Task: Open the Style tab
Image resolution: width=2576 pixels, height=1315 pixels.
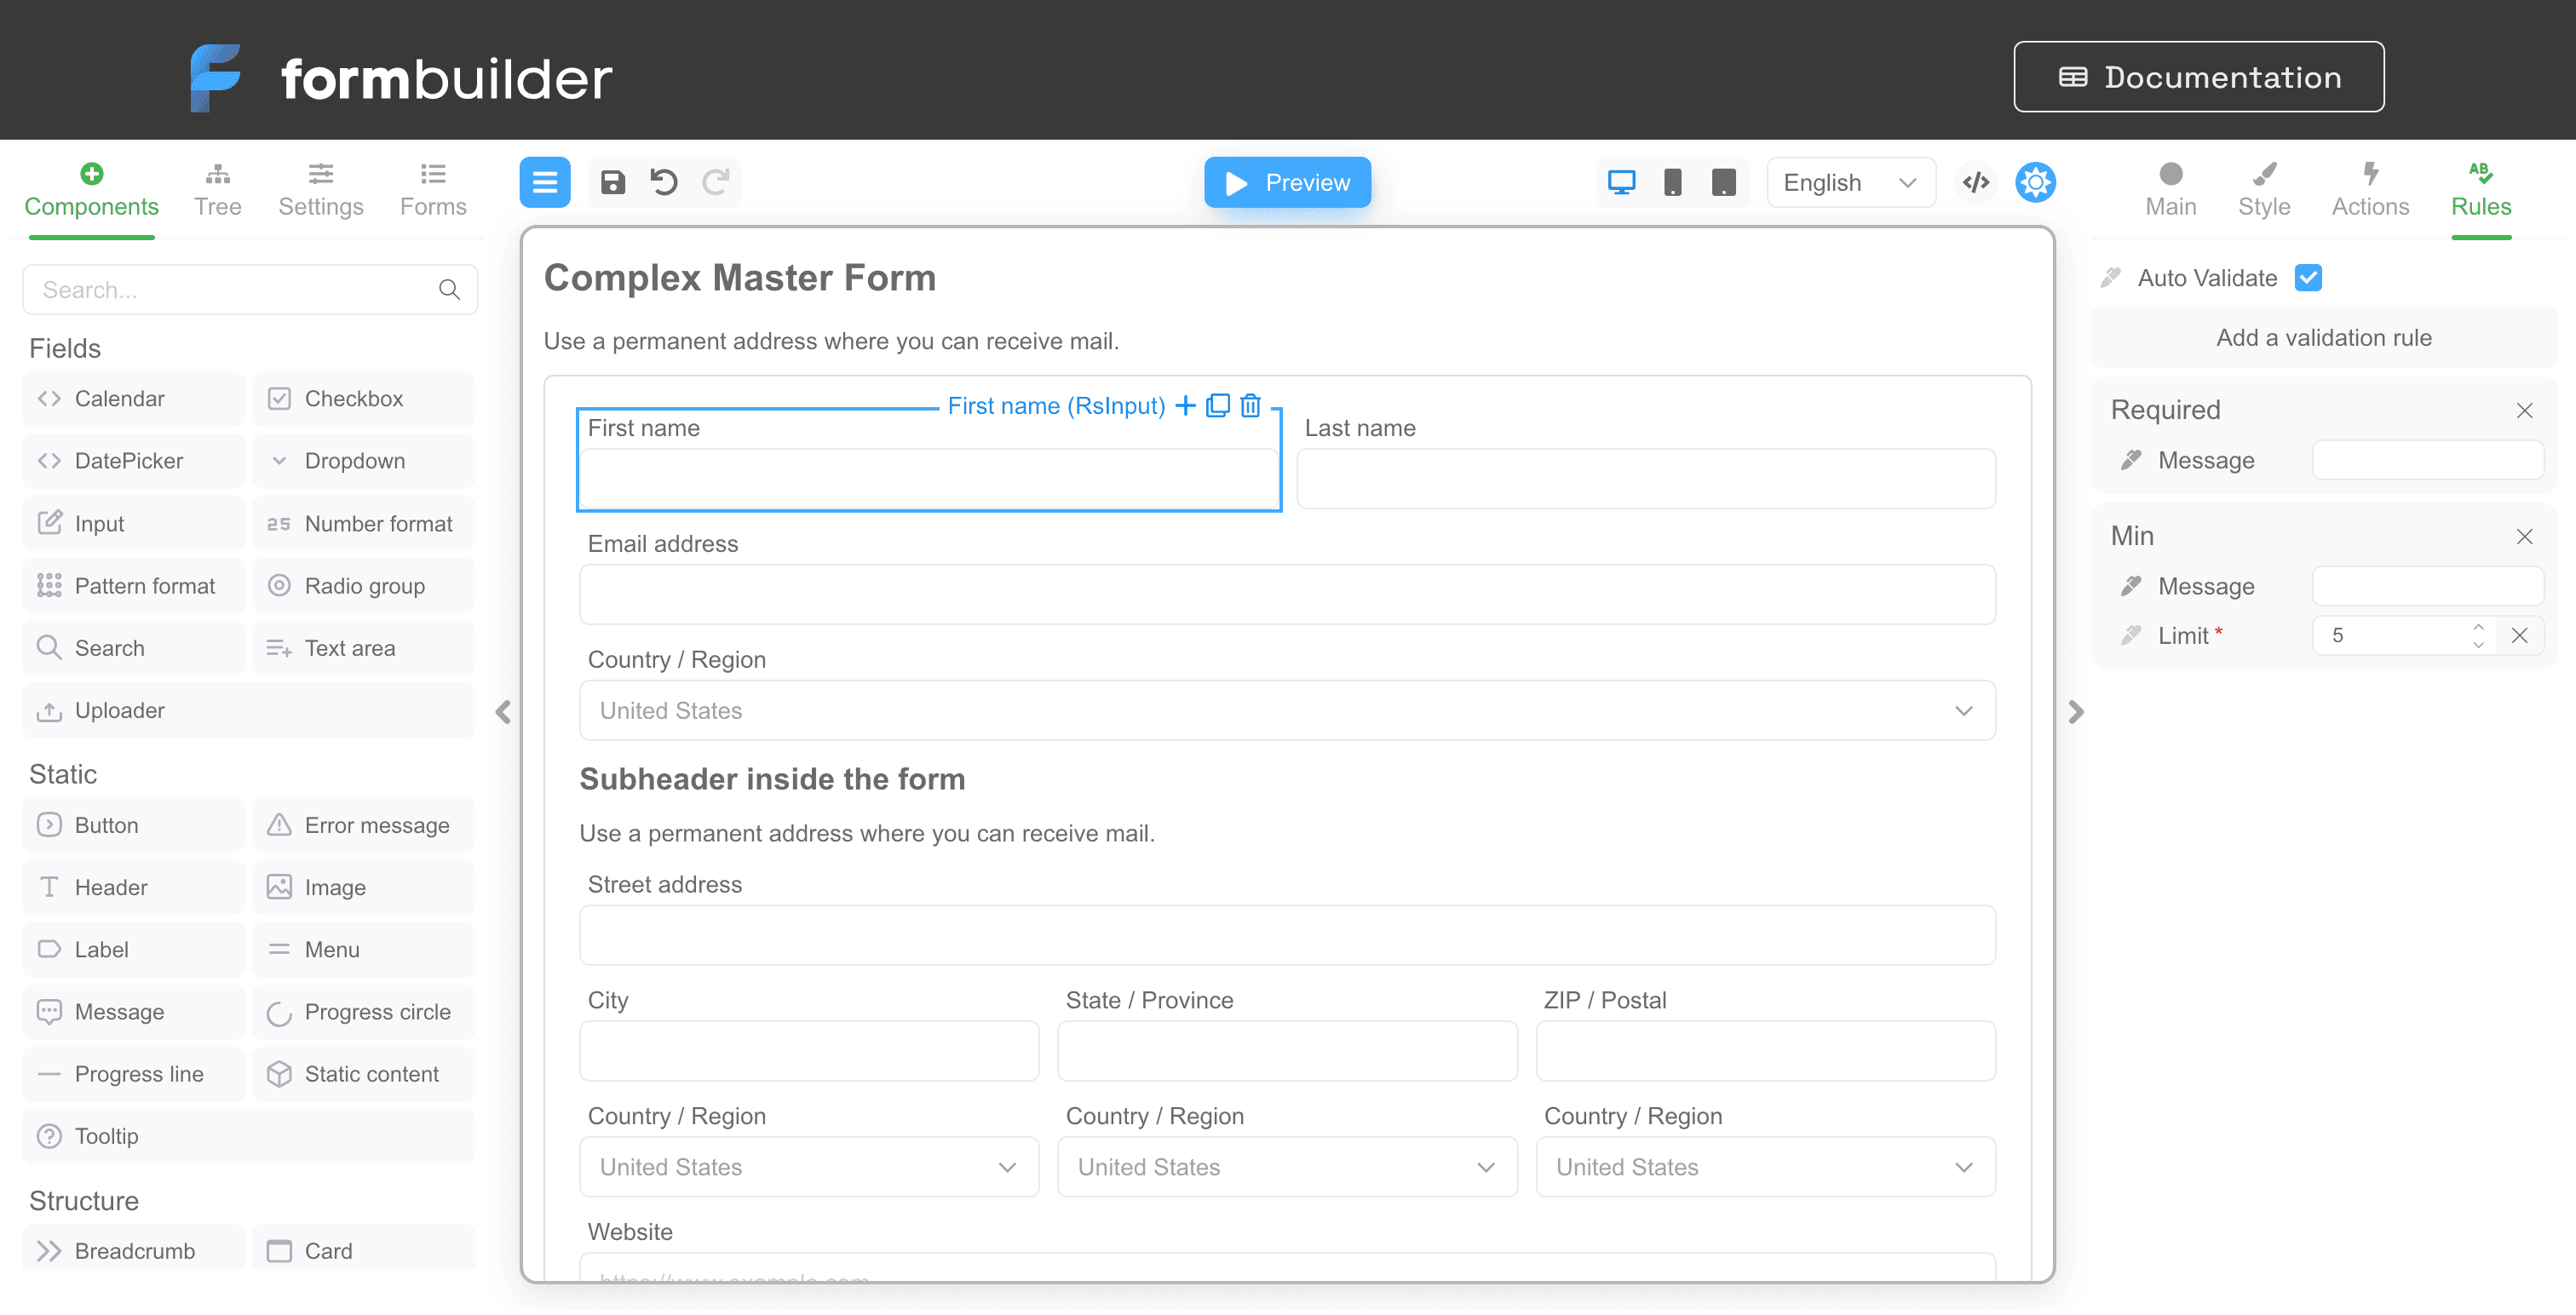Action: 2263,189
